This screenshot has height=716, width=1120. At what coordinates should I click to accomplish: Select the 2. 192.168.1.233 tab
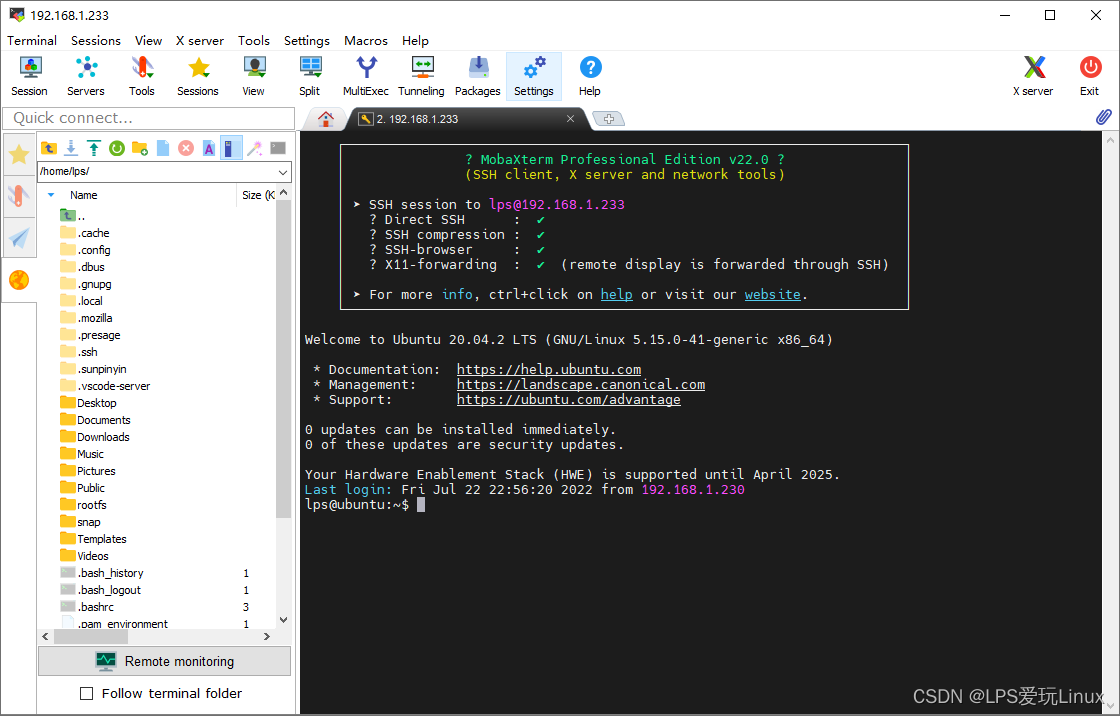457,119
